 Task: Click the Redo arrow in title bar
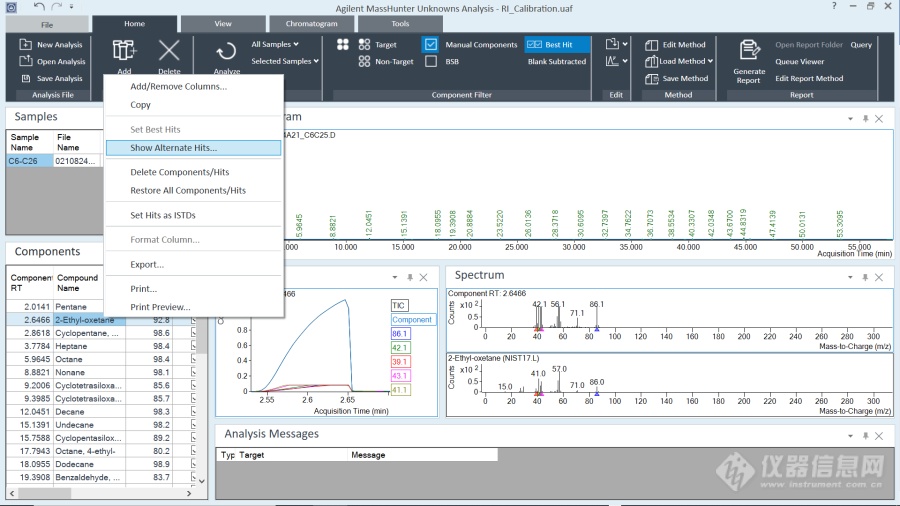56,6
